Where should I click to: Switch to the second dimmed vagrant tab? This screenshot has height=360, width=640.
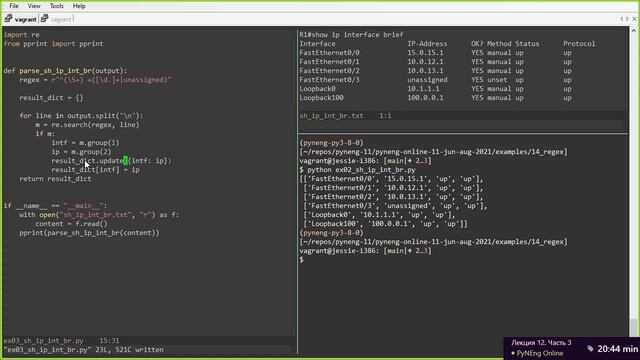[x=61, y=19]
